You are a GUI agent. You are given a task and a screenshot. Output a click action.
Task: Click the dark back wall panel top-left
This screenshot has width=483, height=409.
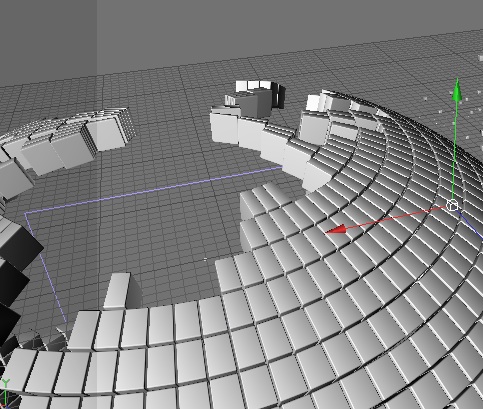[48, 40]
